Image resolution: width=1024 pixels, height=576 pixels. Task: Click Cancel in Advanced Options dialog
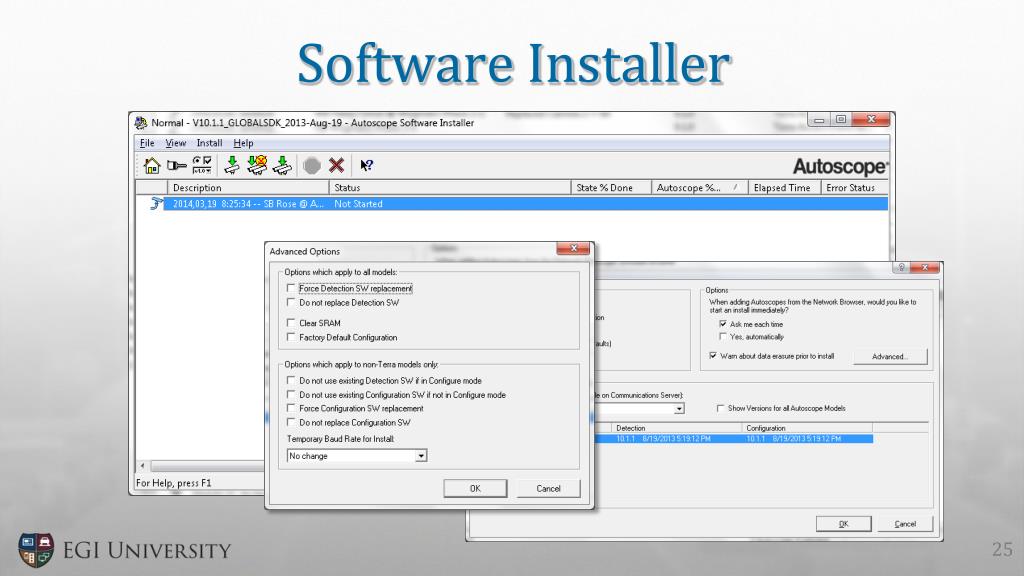[x=549, y=488]
